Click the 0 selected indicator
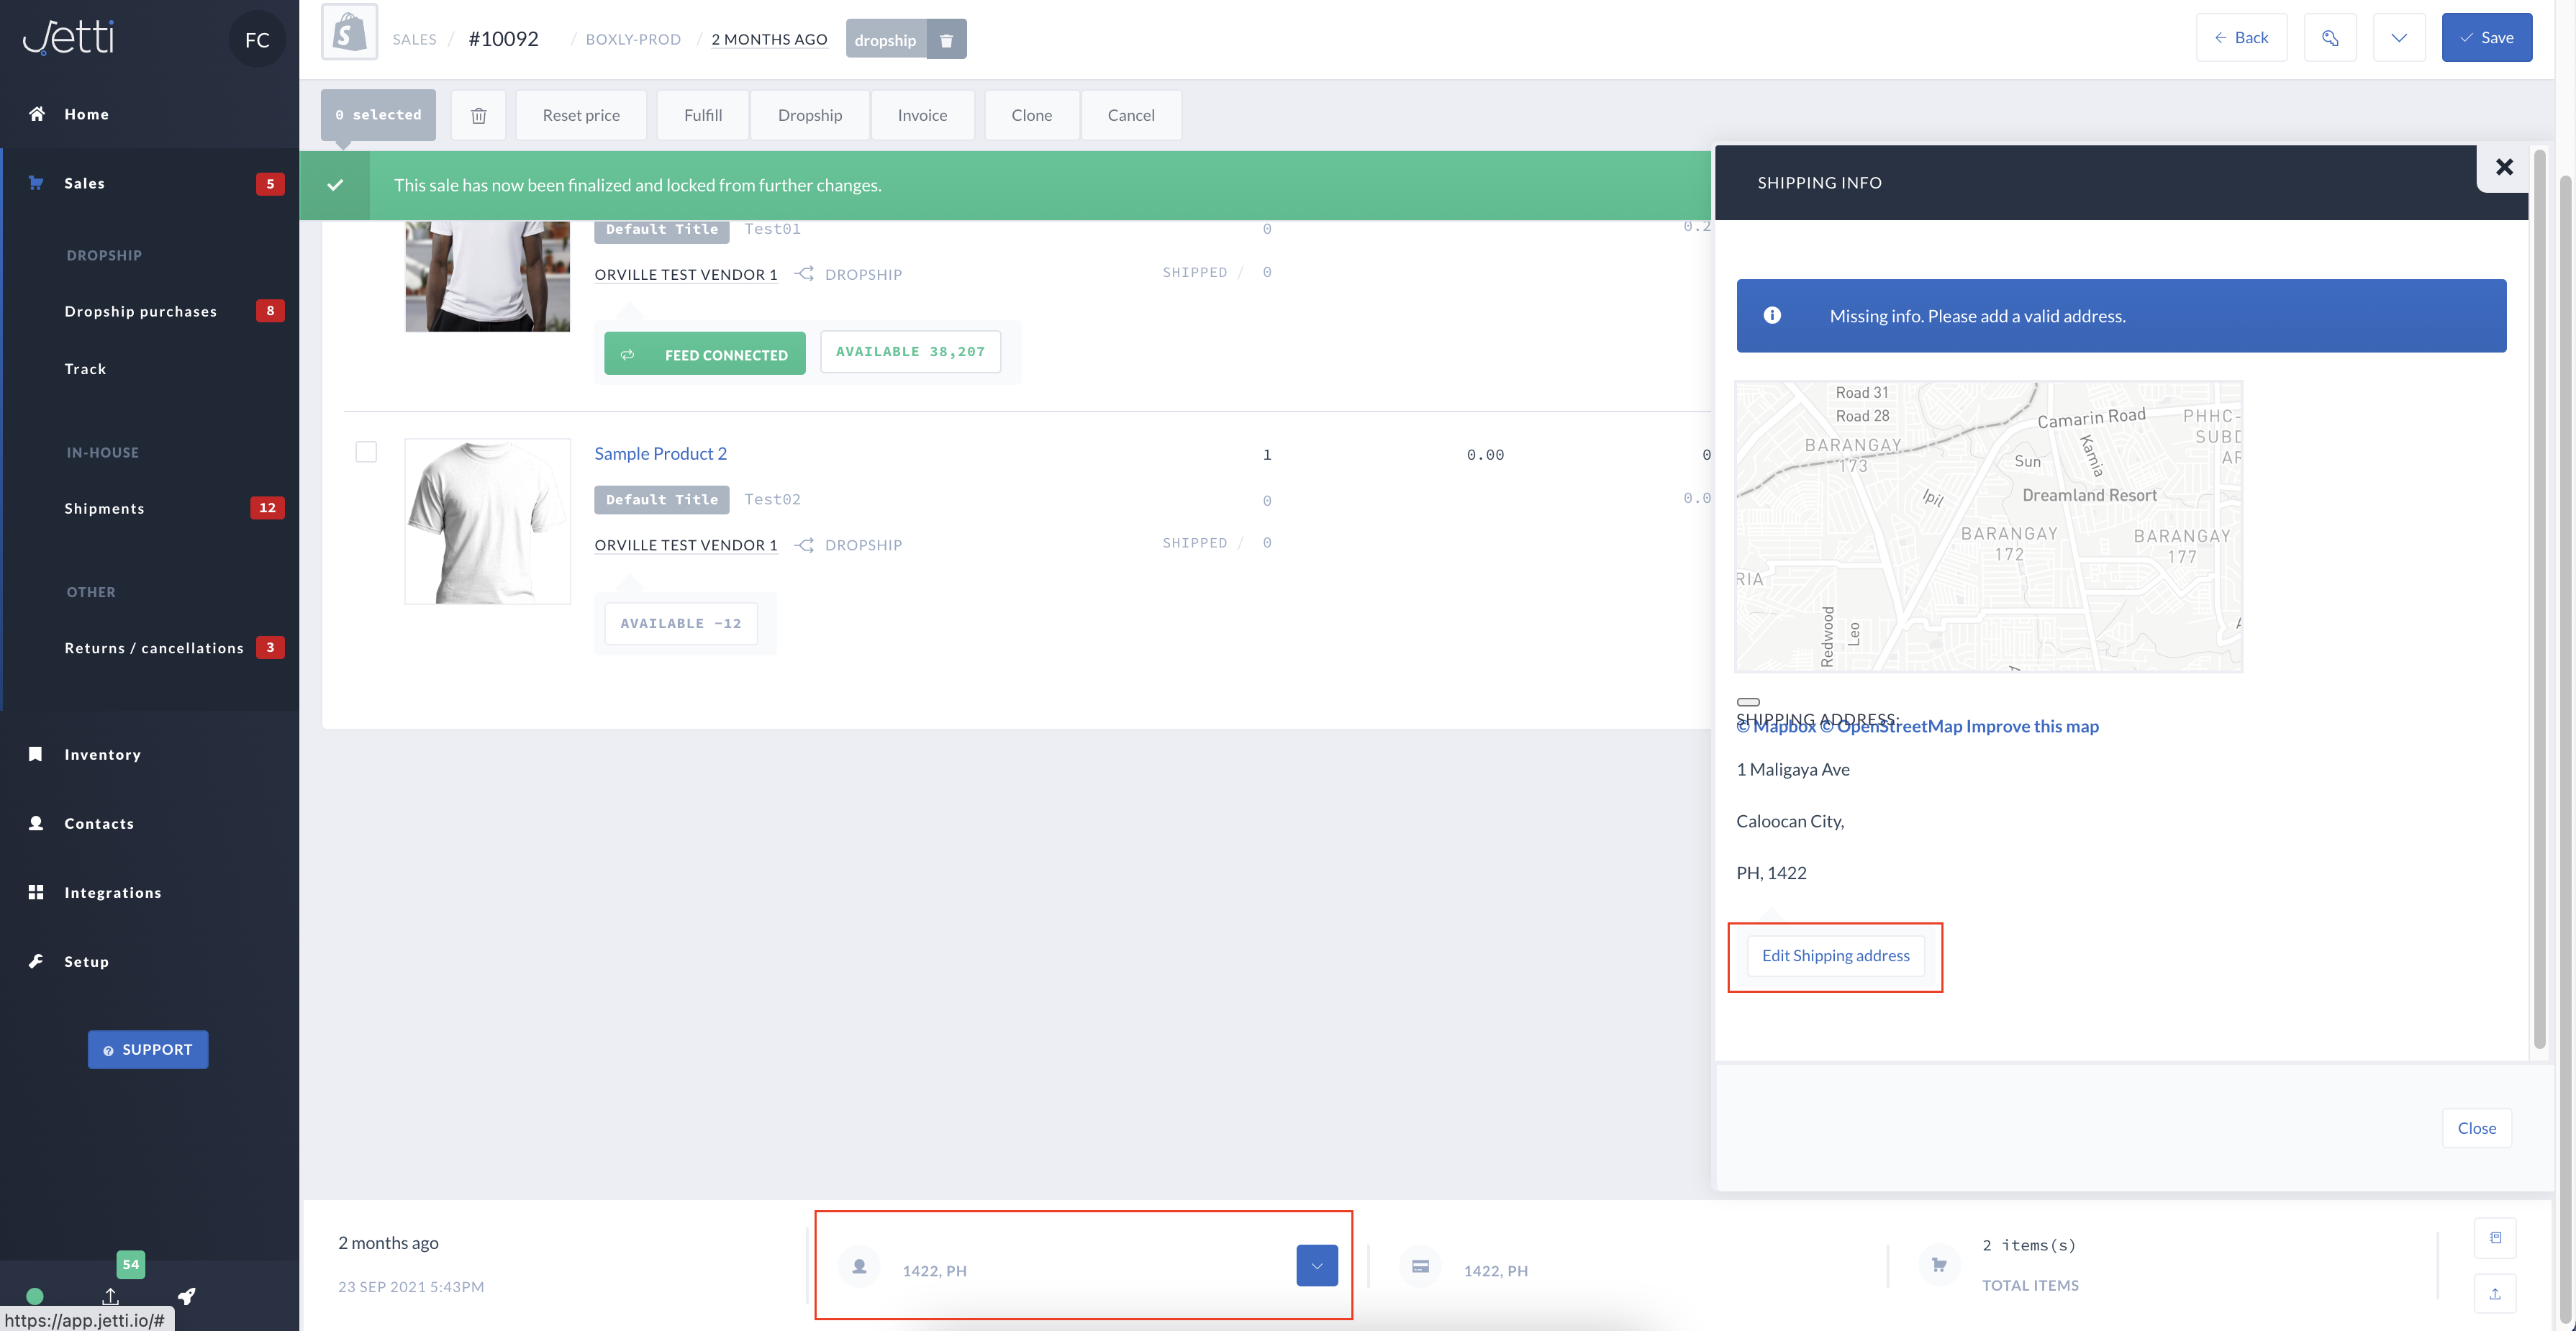Image resolution: width=2576 pixels, height=1331 pixels. pyautogui.click(x=379, y=115)
